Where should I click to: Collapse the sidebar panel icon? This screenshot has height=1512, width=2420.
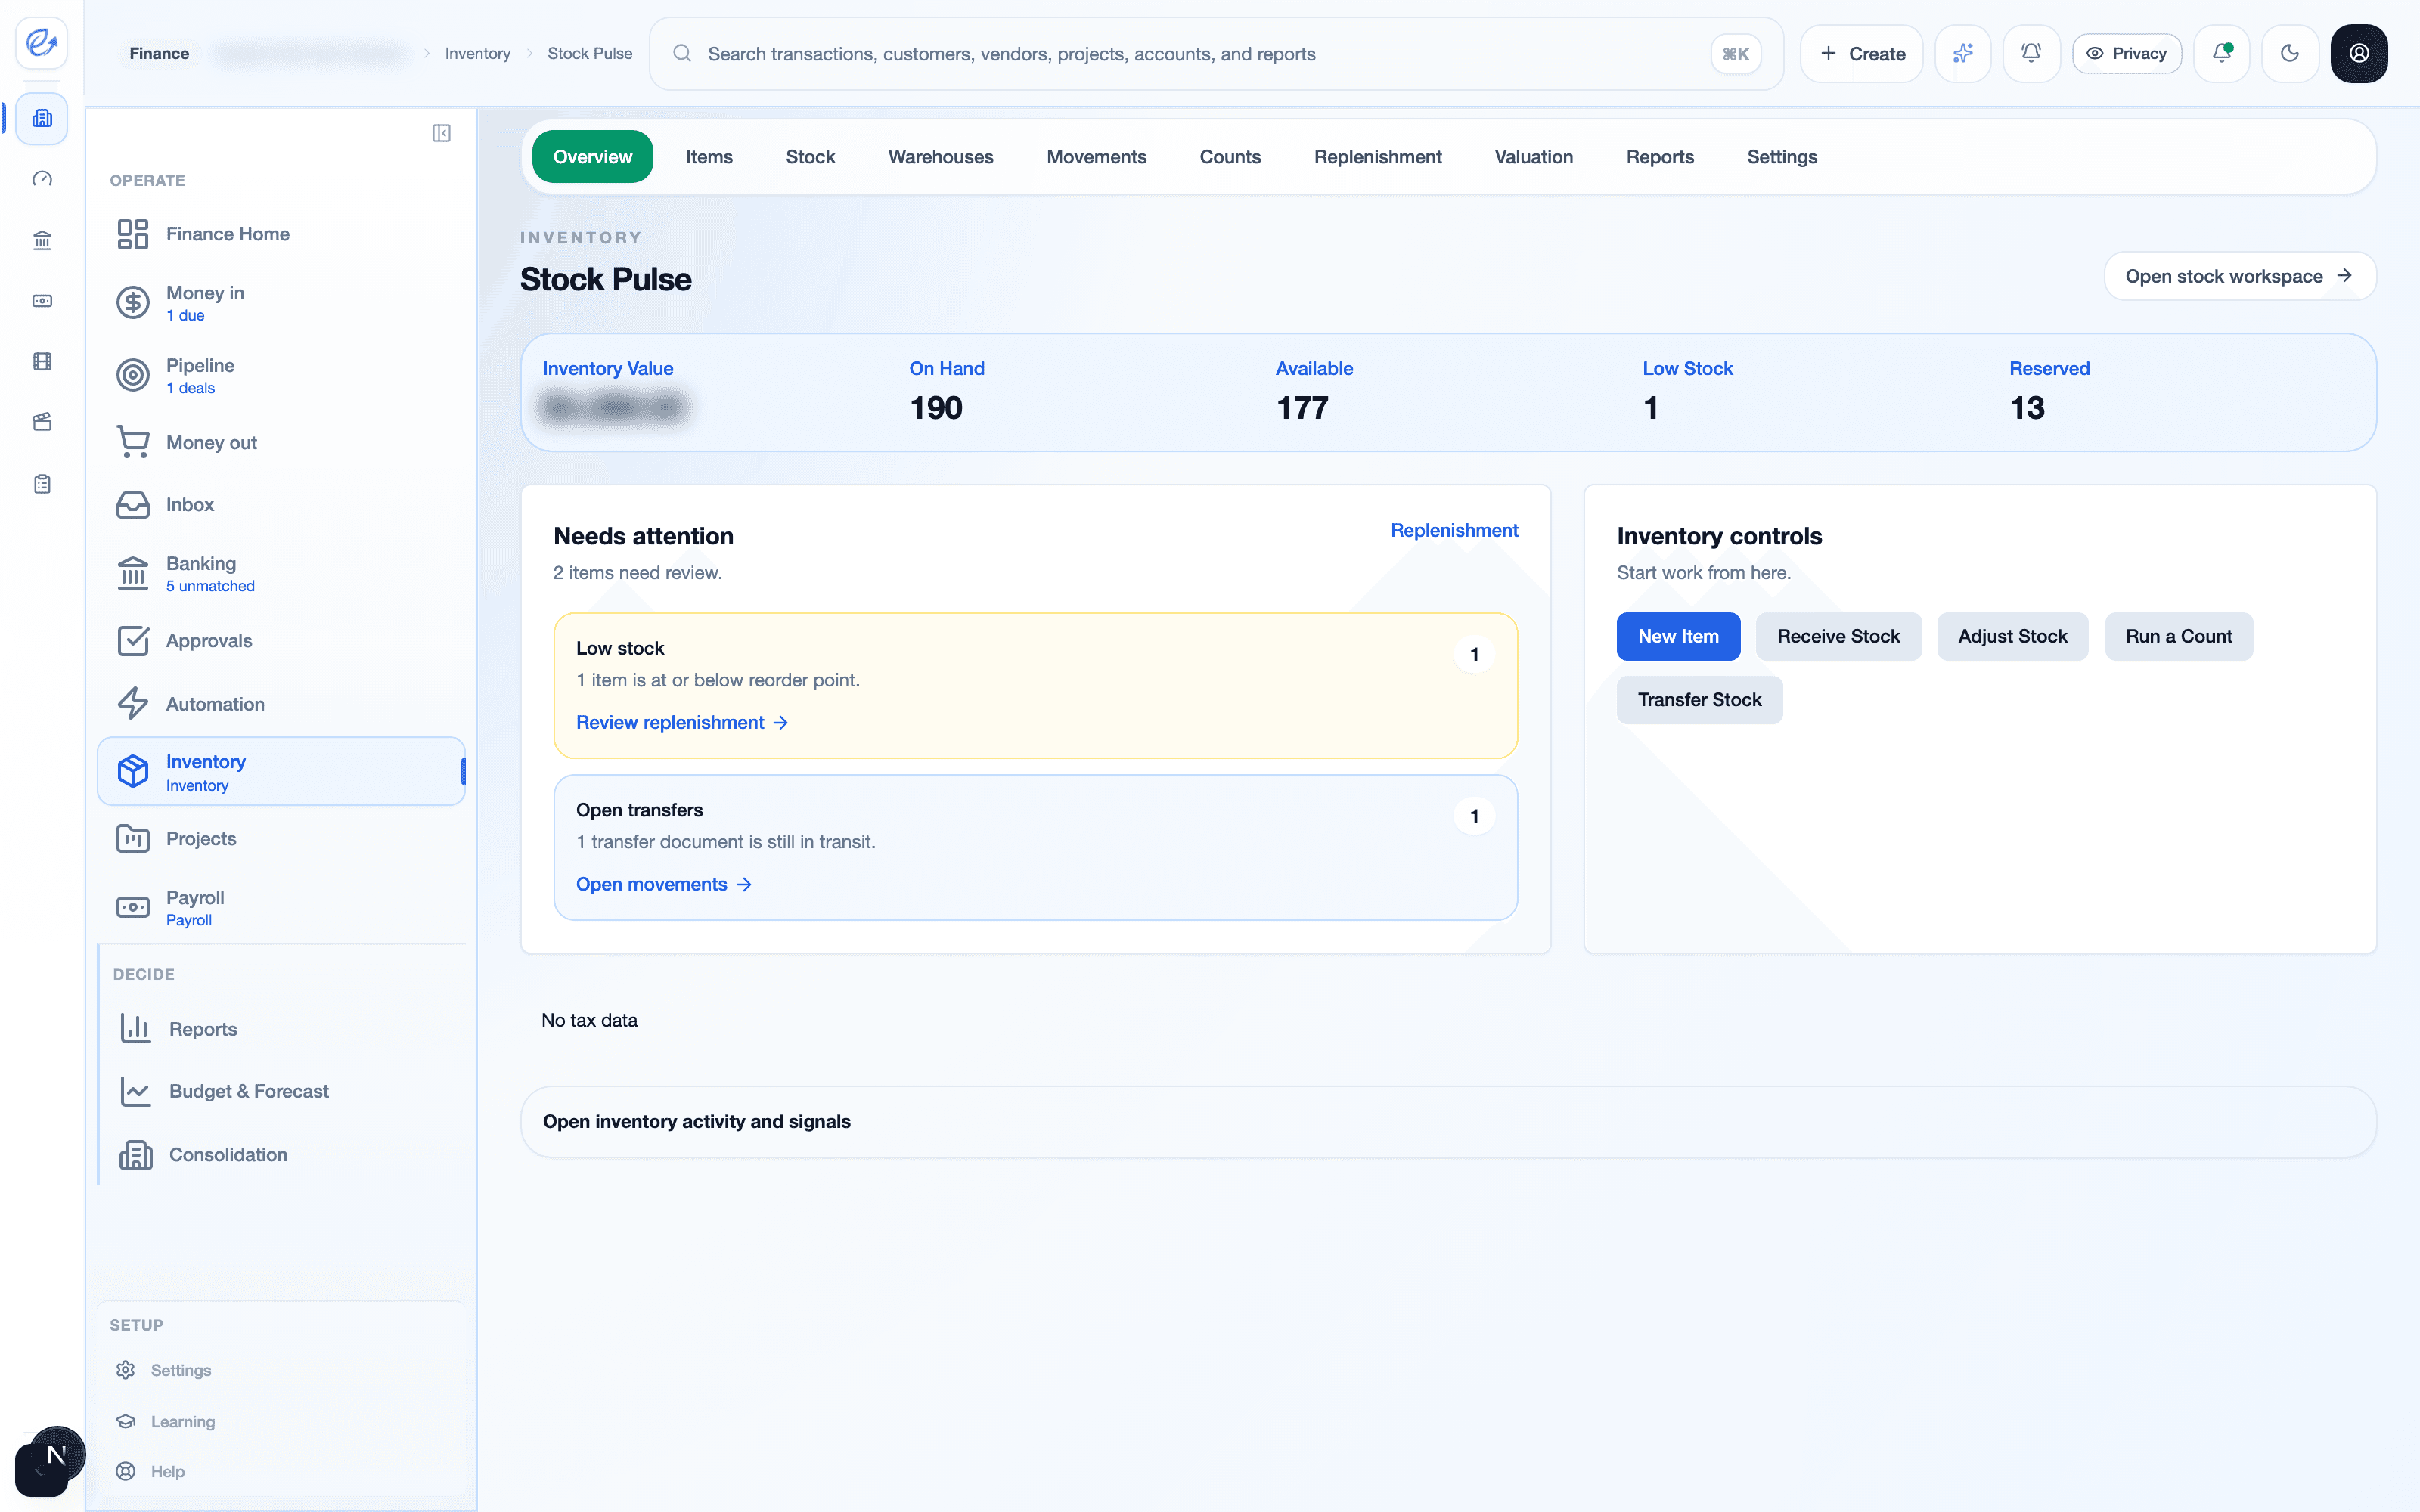pyautogui.click(x=441, y=133)
